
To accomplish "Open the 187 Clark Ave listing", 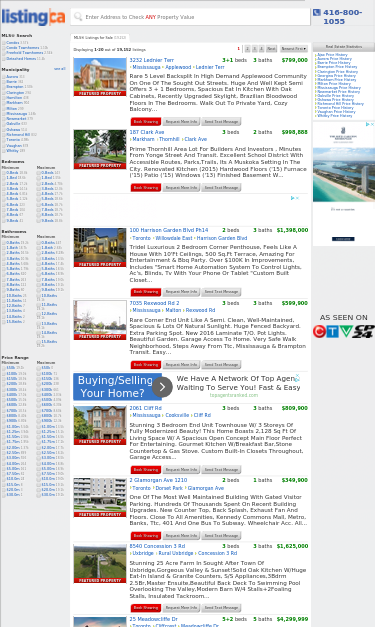I will 147,132.
